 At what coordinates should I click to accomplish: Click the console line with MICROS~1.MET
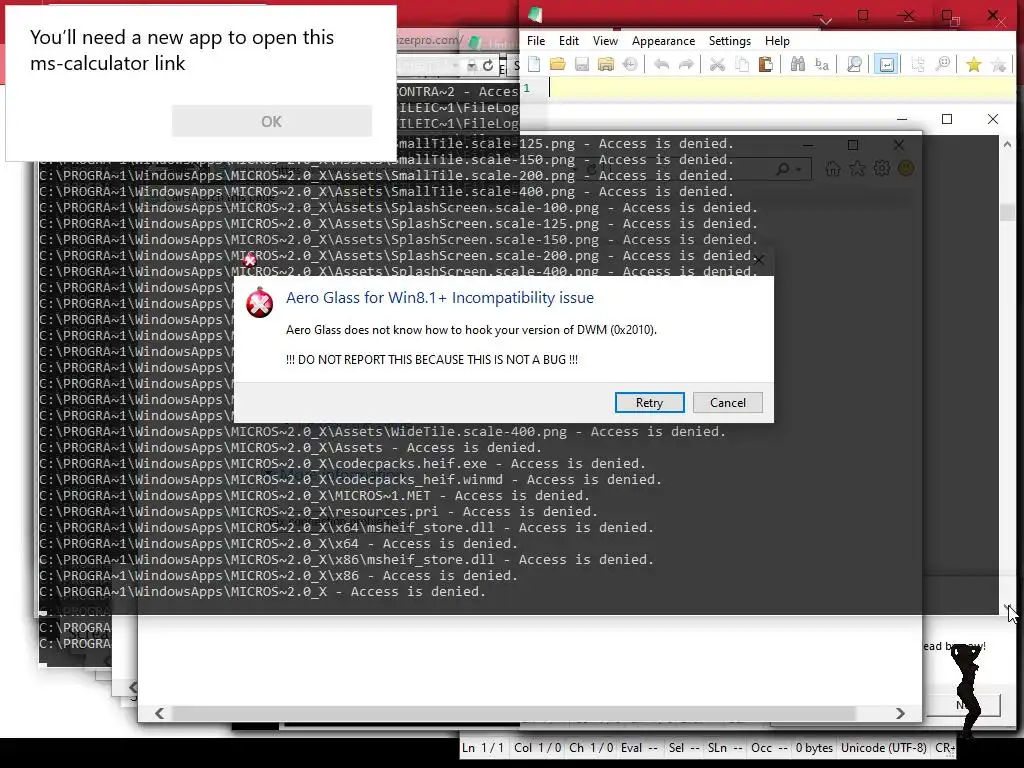[314, 496]
